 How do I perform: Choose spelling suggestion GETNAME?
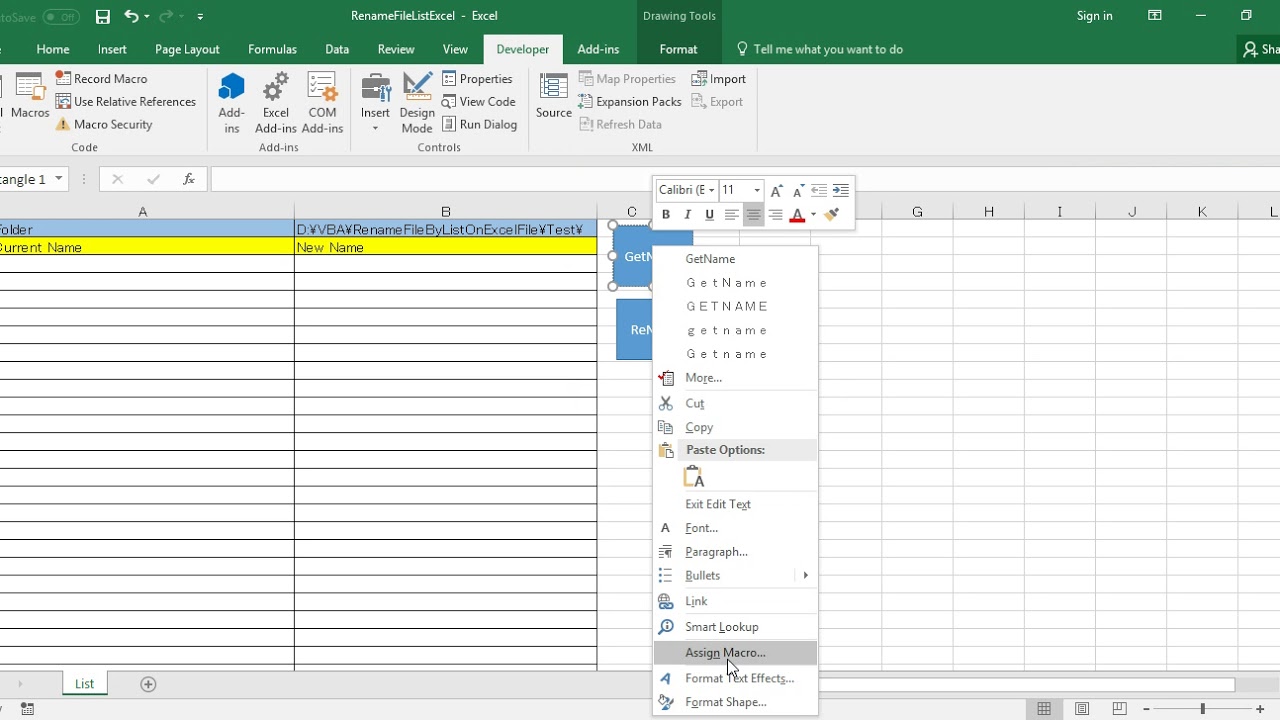click(727, 307)
